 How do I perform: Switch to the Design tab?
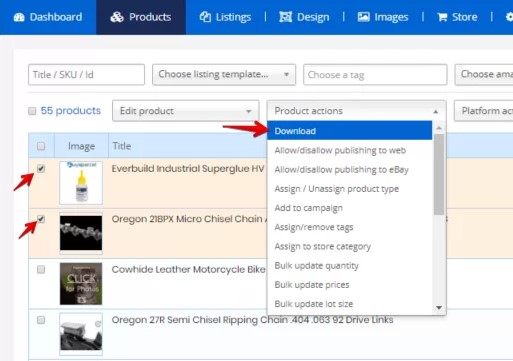coord(304,17)
